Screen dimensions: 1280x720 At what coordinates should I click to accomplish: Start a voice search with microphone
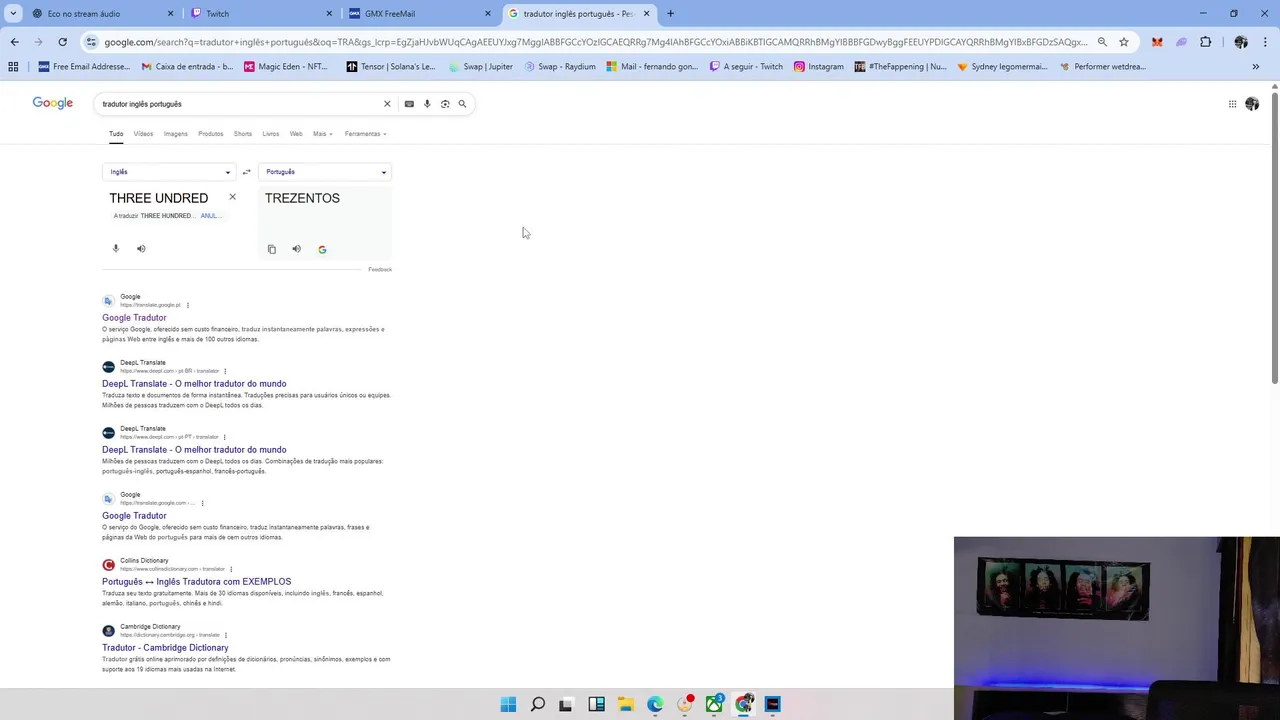[427, 104]
